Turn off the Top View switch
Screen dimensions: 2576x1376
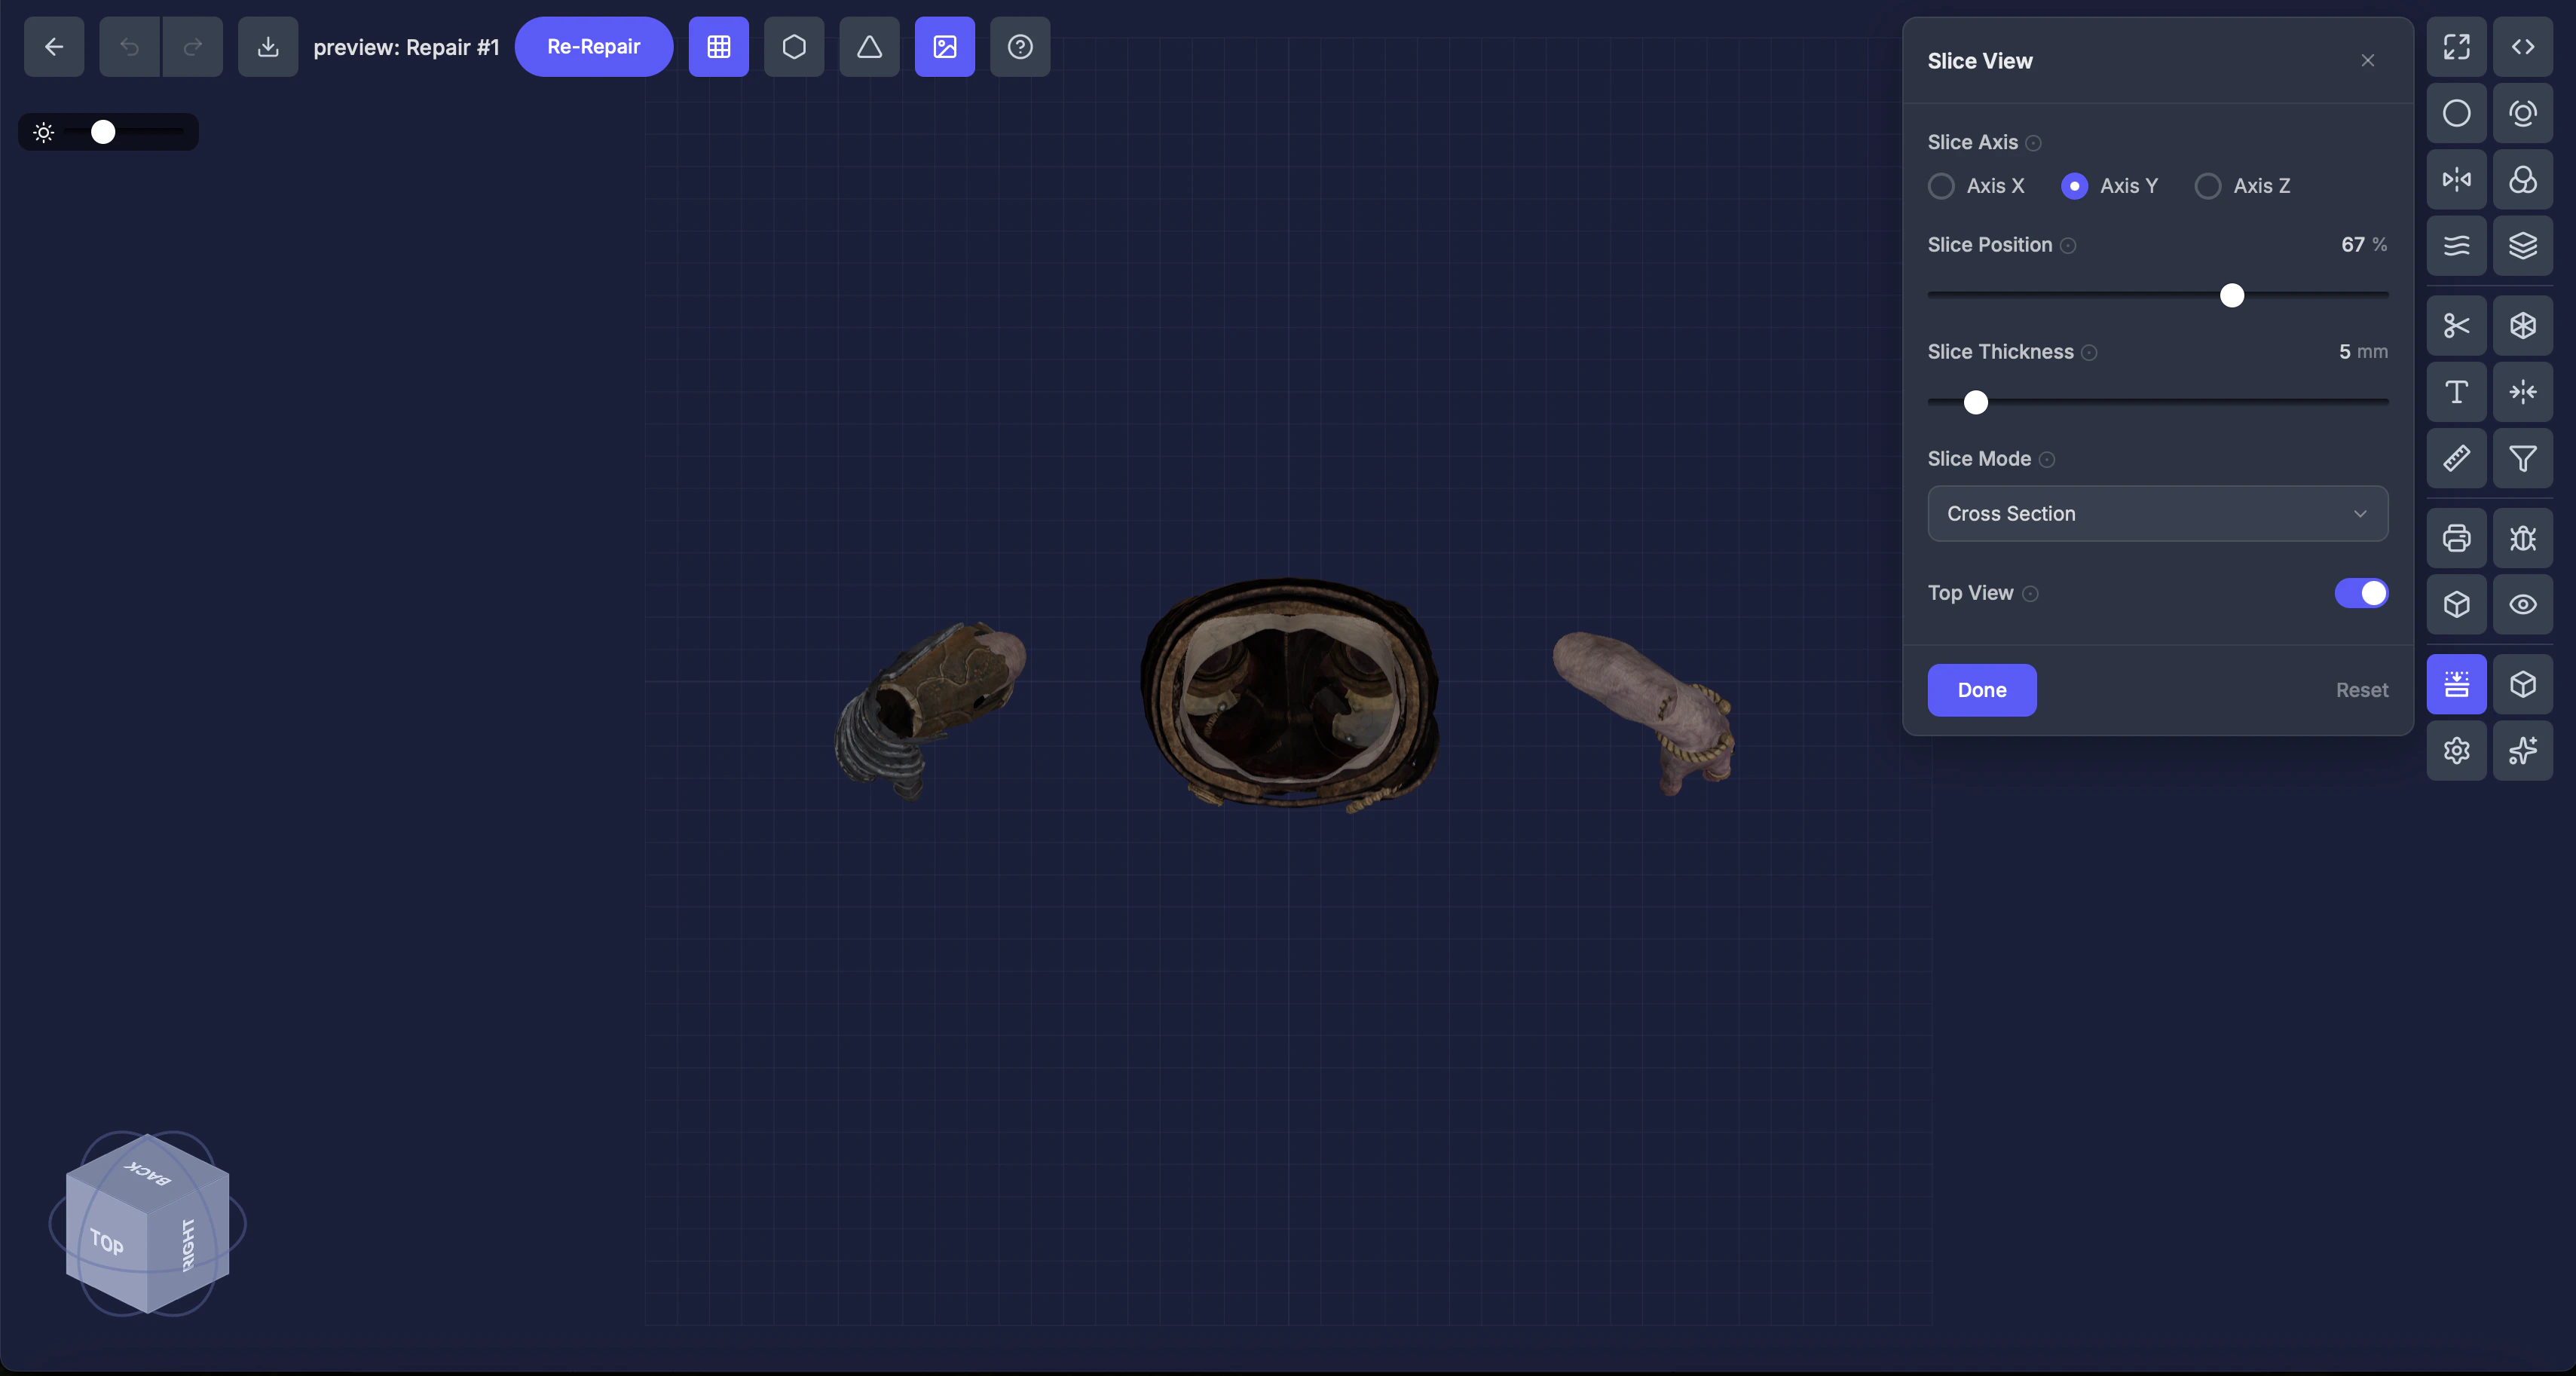[2360, 593]
